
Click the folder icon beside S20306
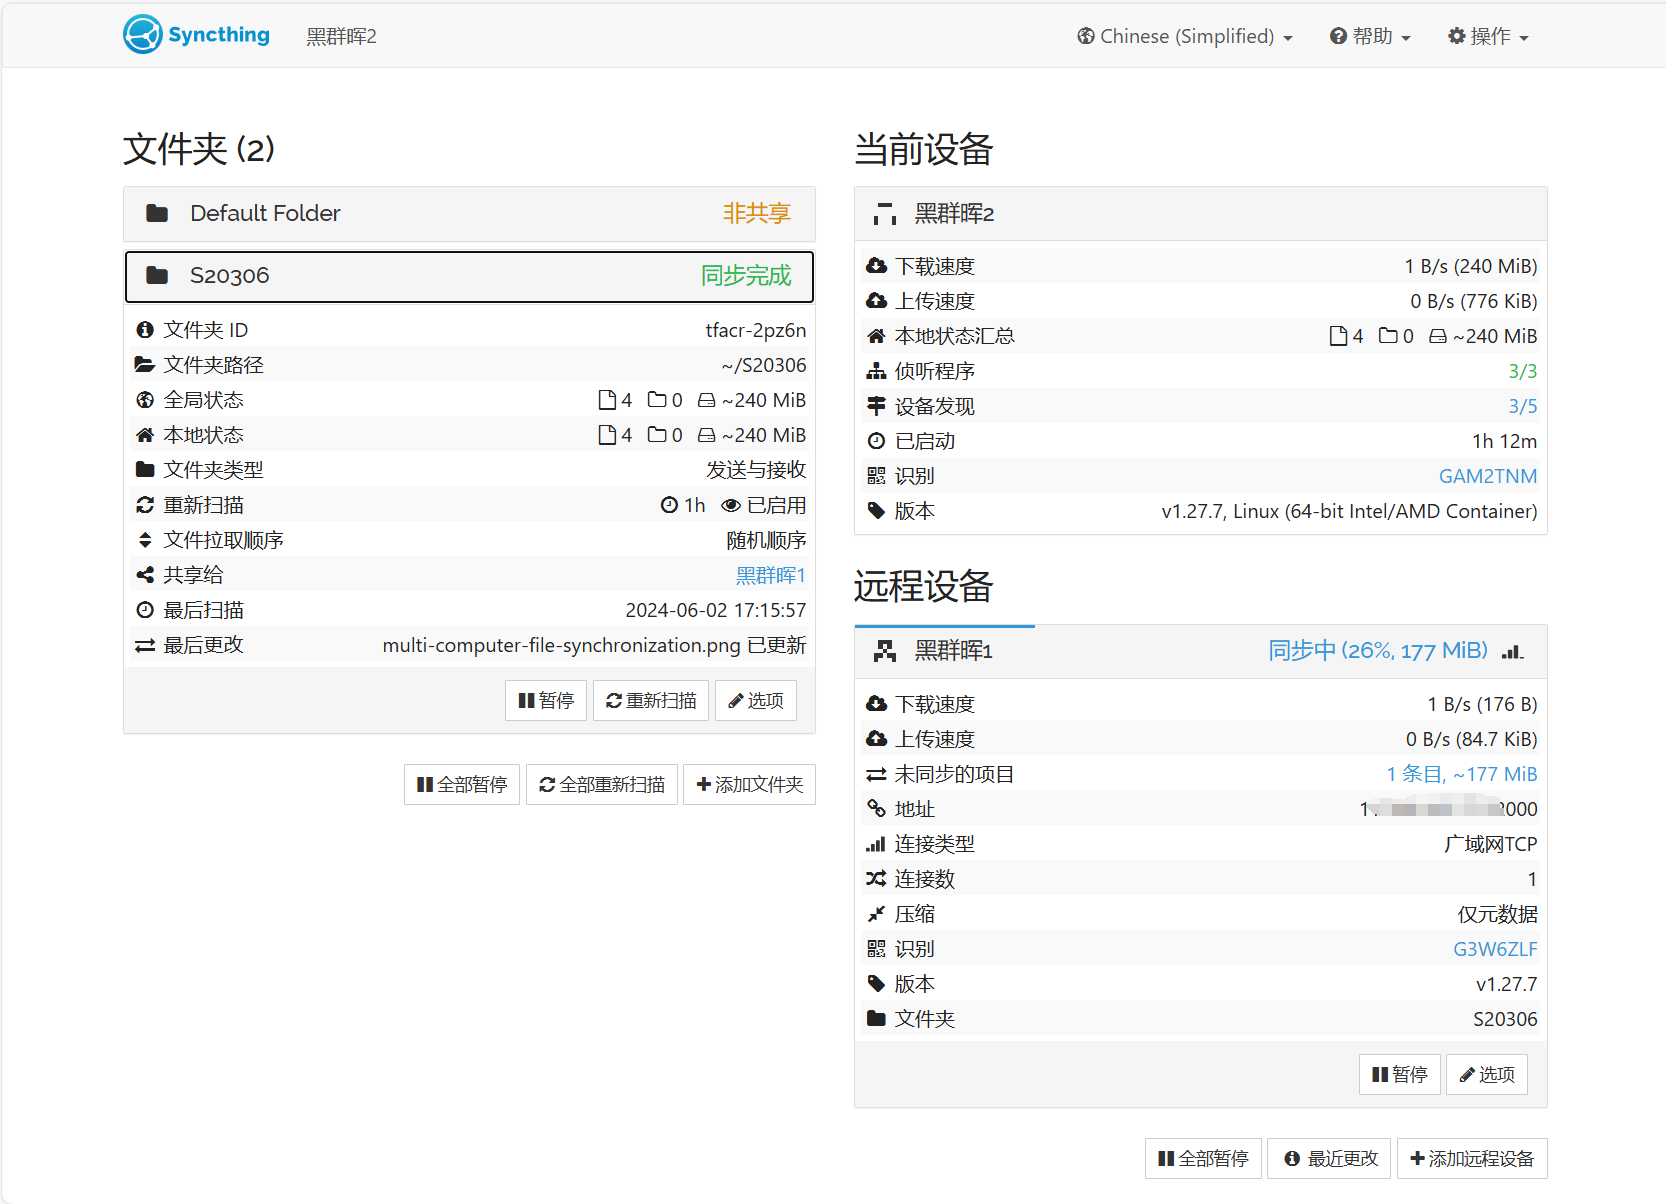157,276
